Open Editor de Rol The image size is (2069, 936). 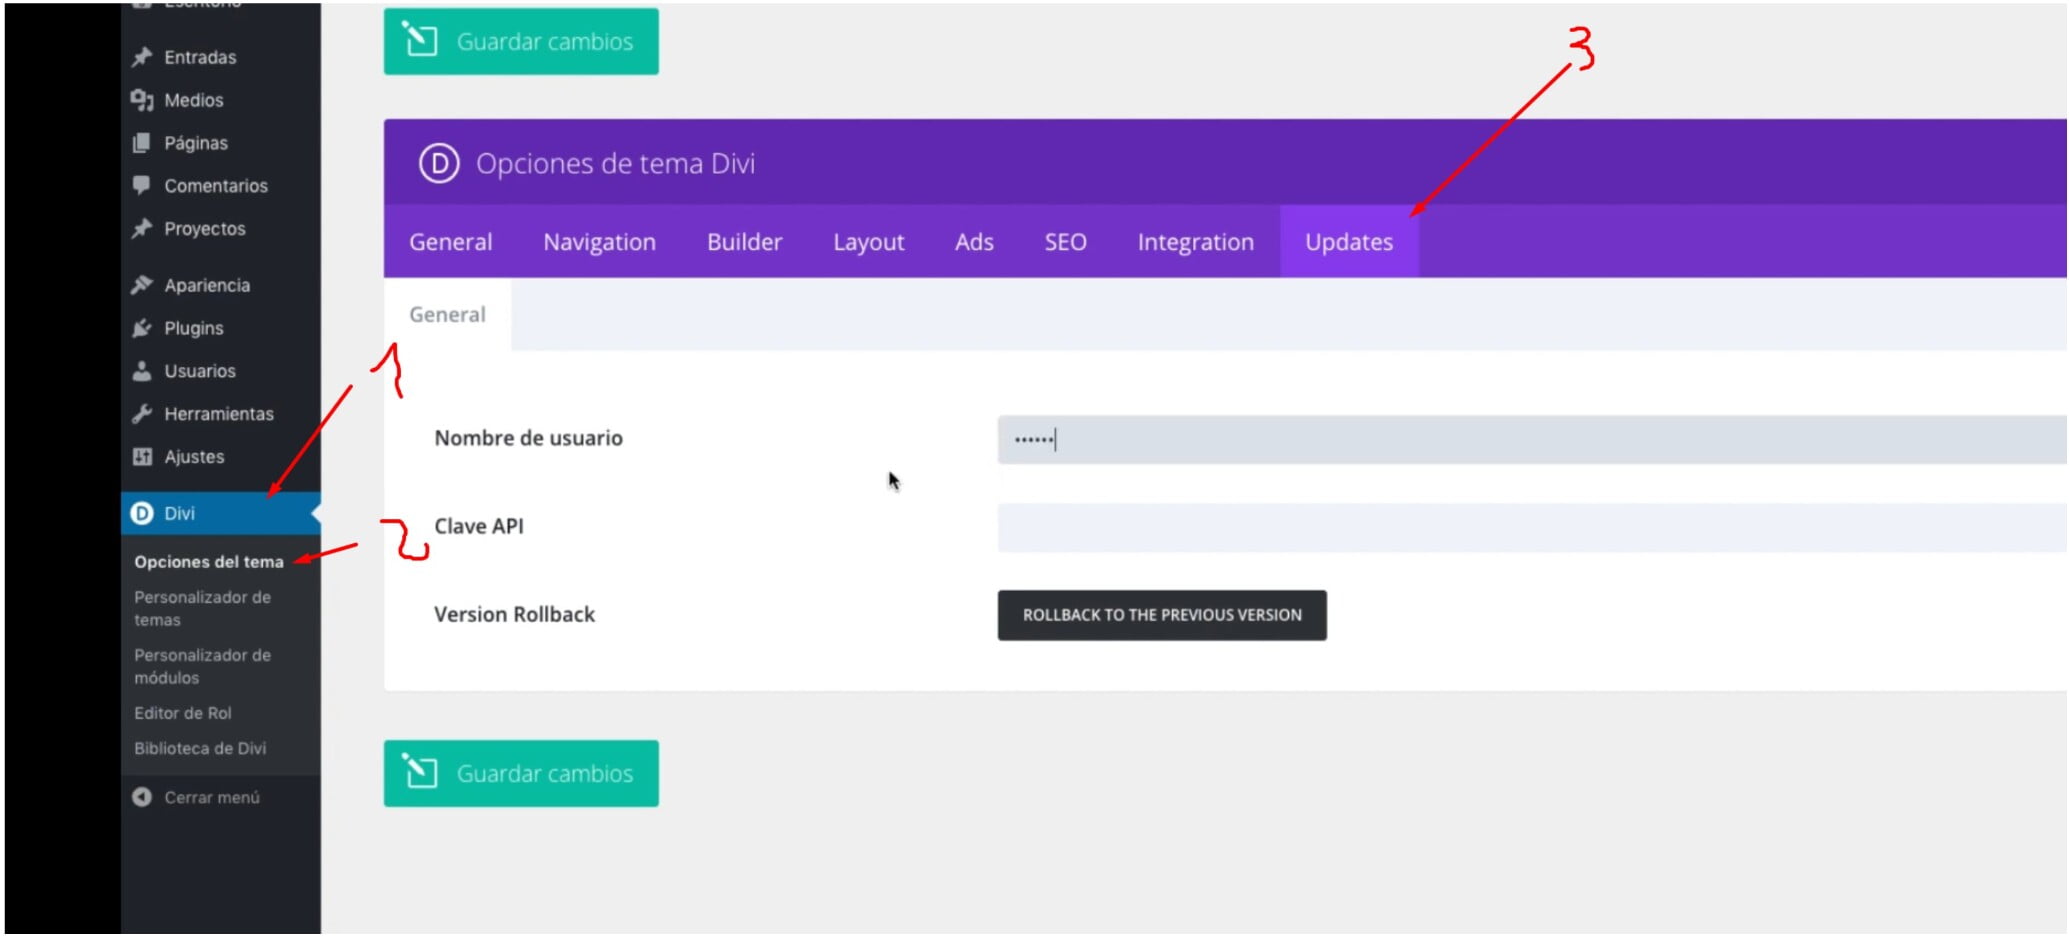(183, 713)
